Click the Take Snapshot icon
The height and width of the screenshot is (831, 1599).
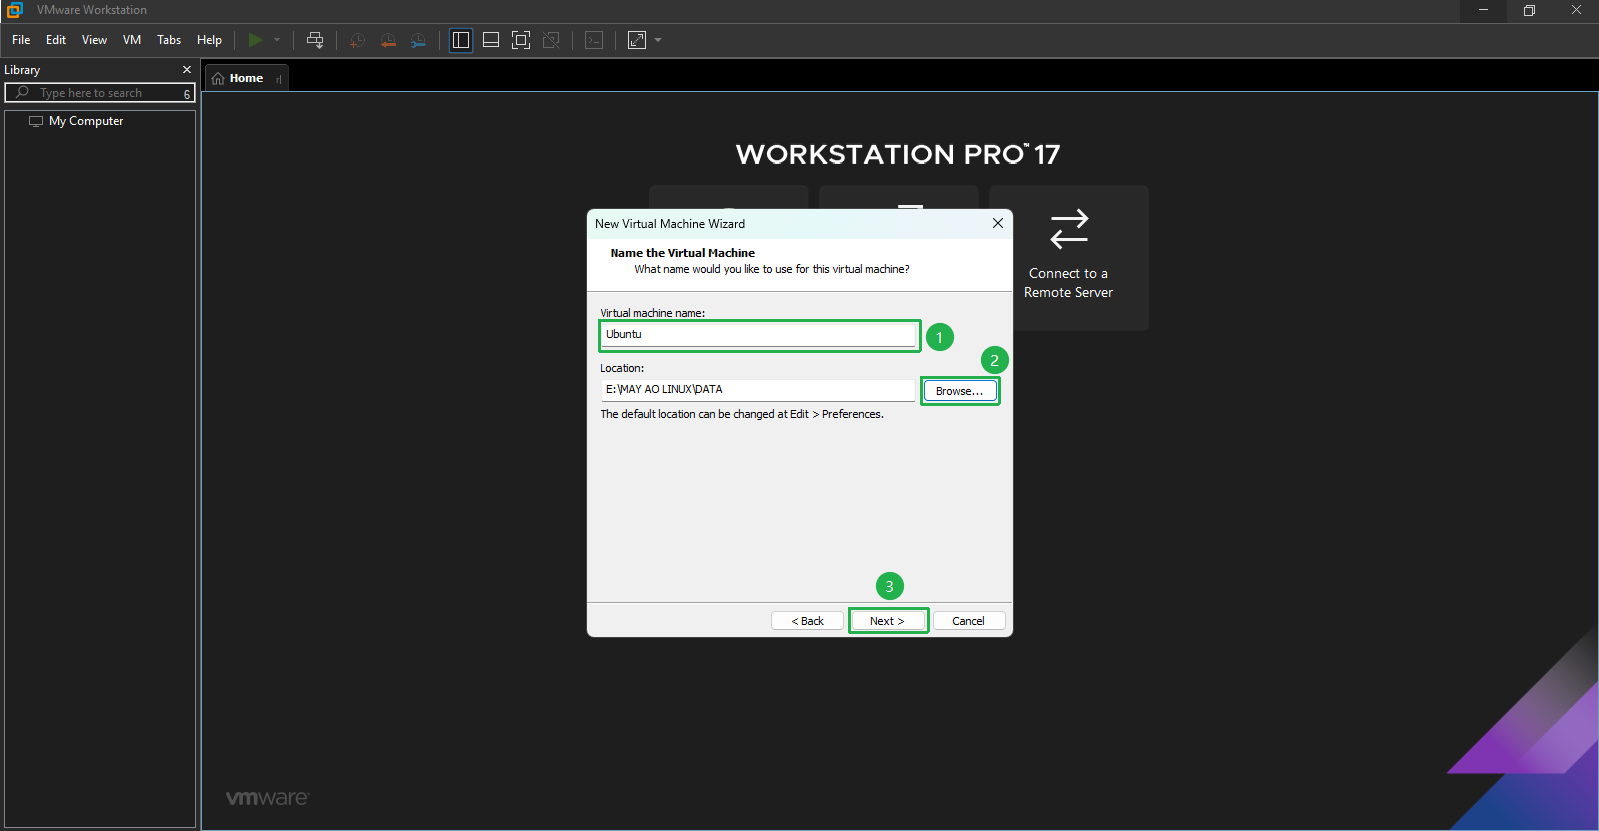point(357,40)
